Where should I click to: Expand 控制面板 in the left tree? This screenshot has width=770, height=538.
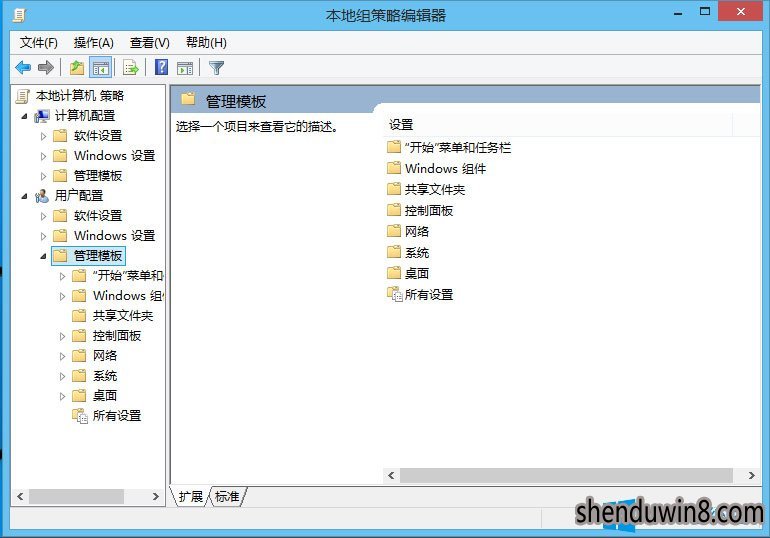coord(62,336)
